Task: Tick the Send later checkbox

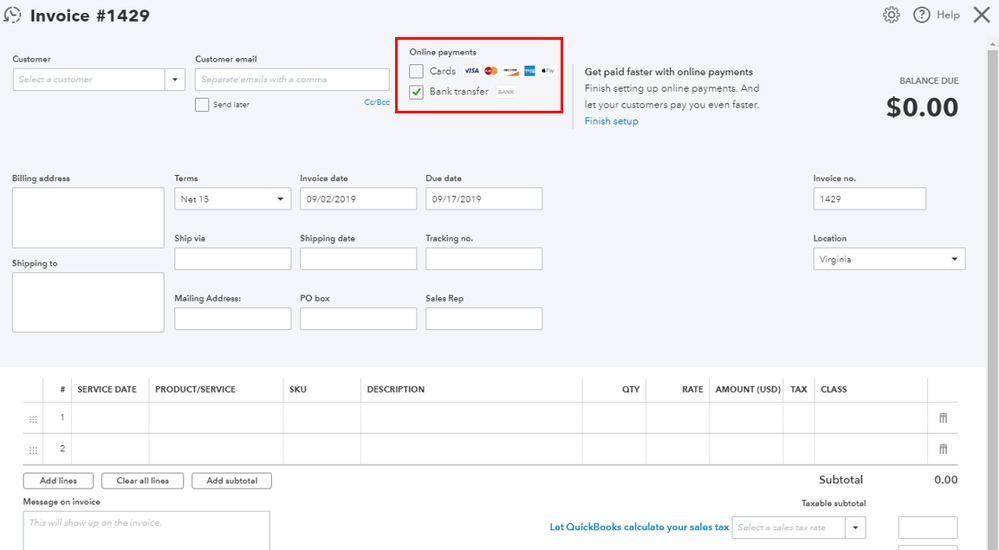Action: tap(202, 105)
